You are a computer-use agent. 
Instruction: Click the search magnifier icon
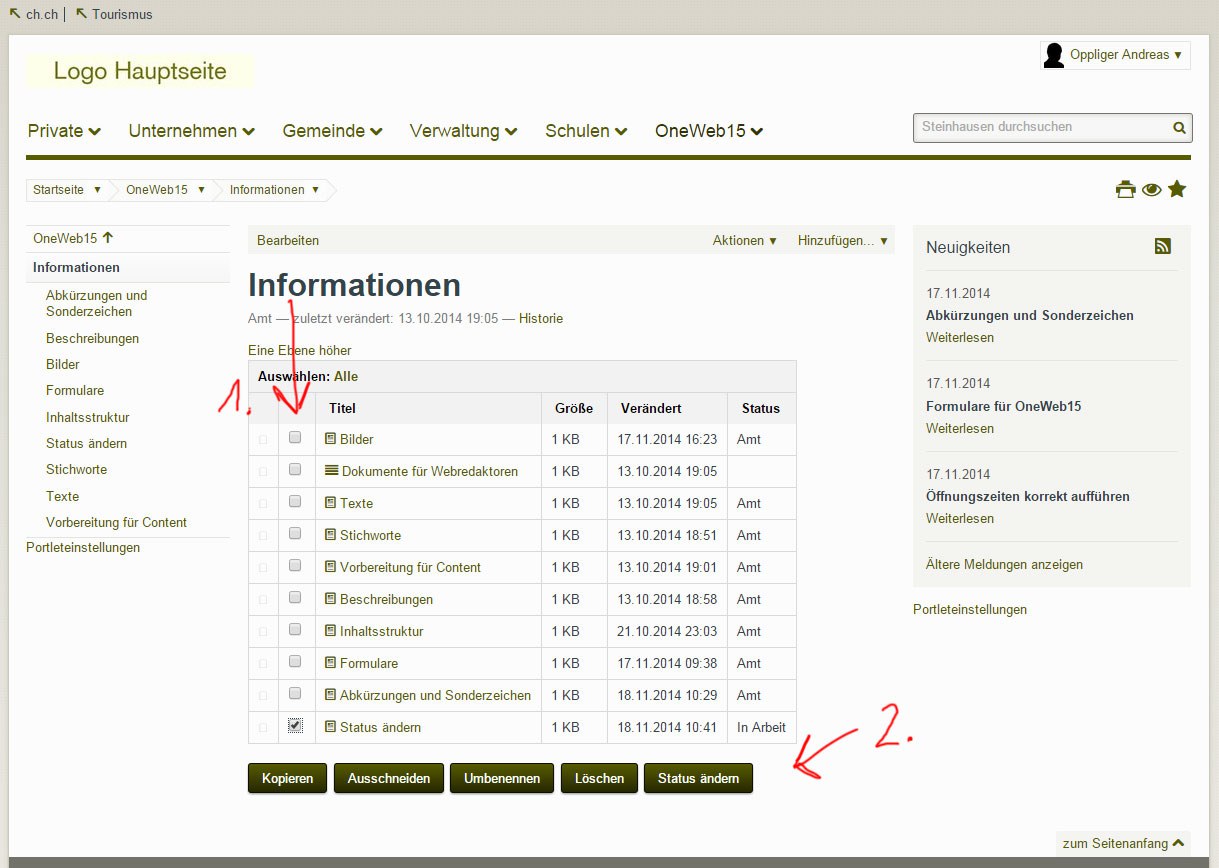coord(1178,128)
